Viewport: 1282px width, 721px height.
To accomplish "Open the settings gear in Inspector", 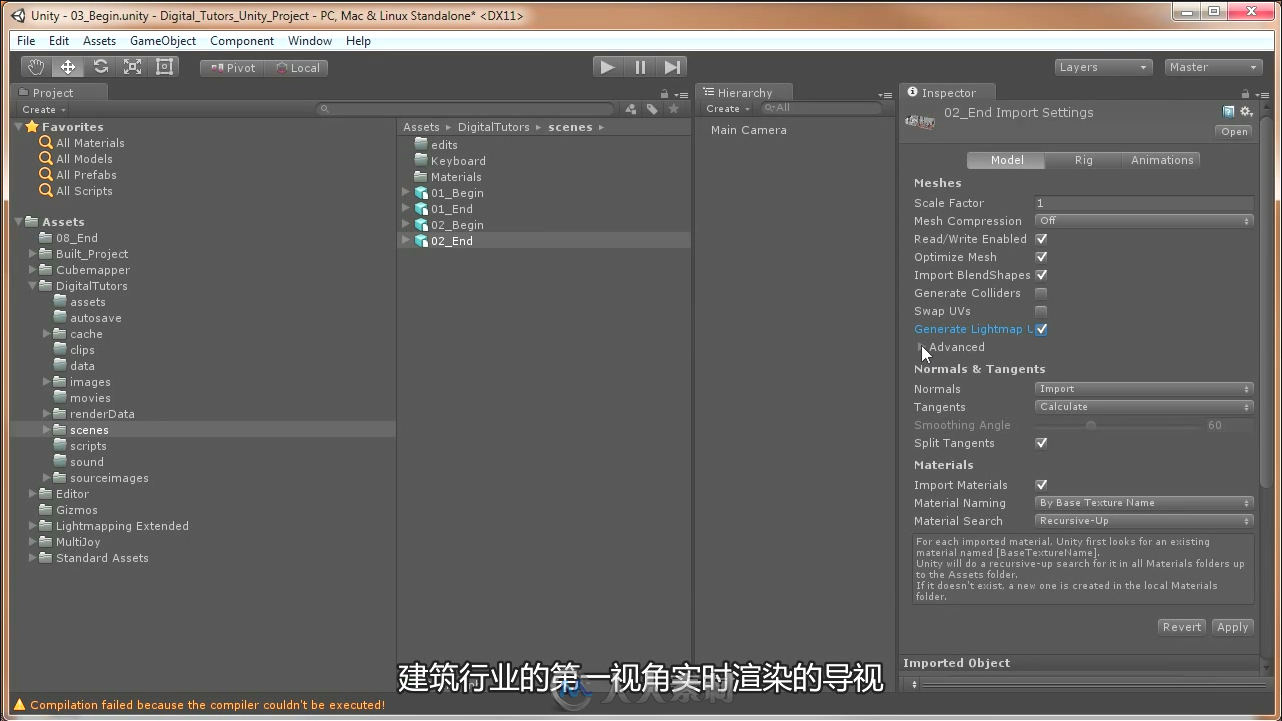I will pyautogui.click(x=1246, y=112).
